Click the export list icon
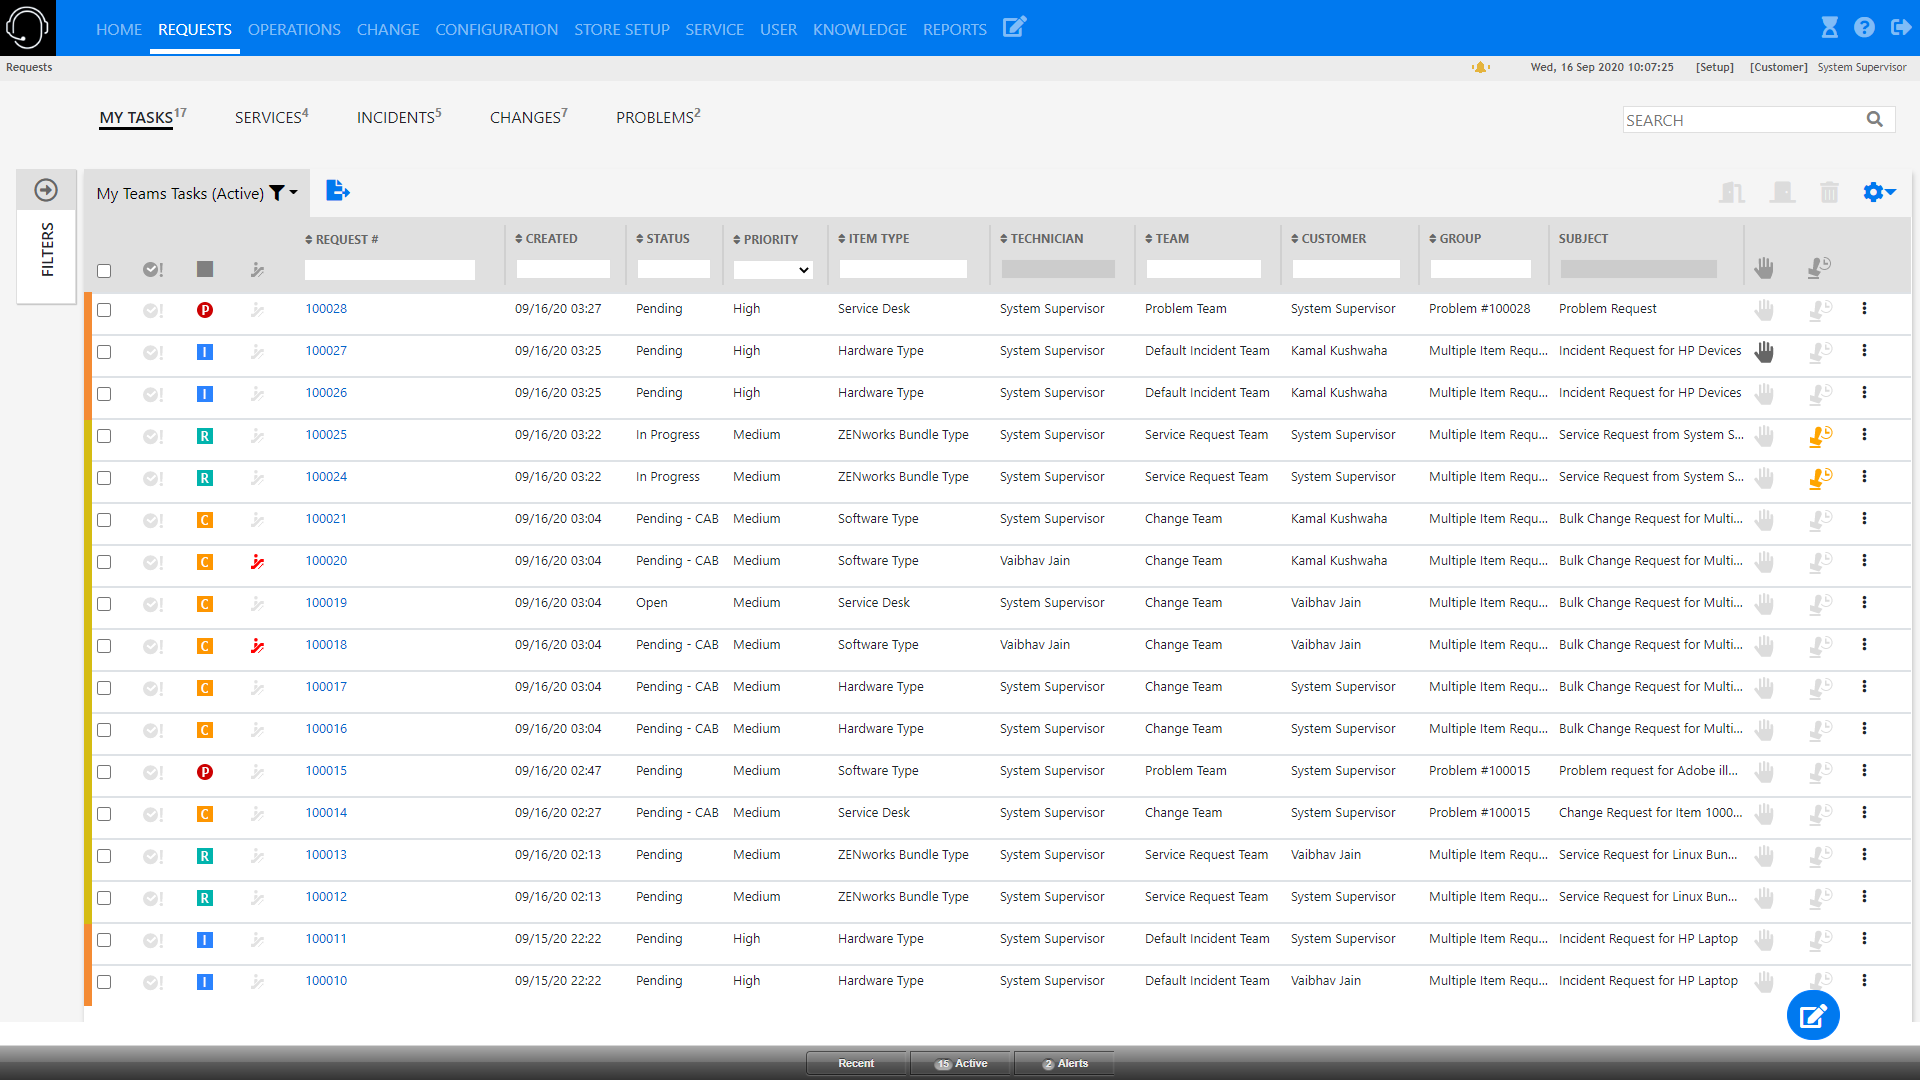This screenshot has width=1920, height=1080. coord(338,190)
